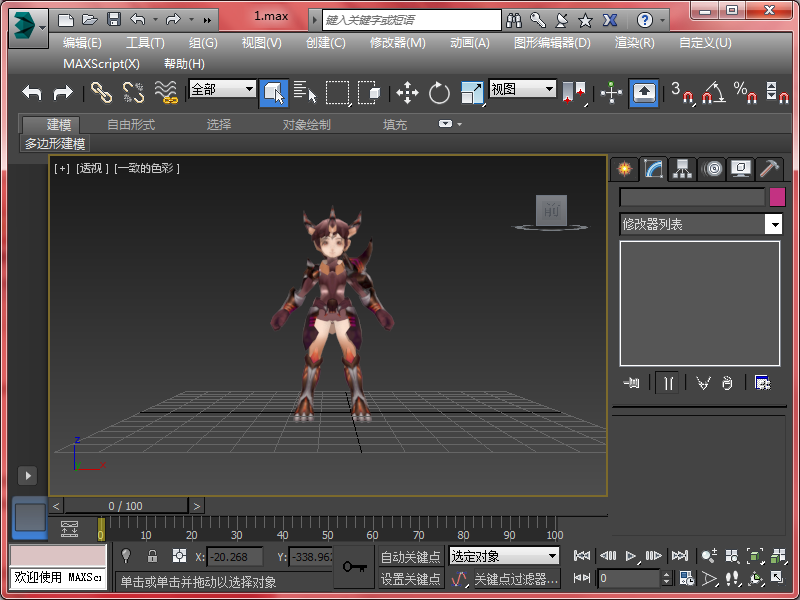The image size is (800, 600).
Task: Expand the quick access toolbar overflow arrows
Action: (207, 20)
